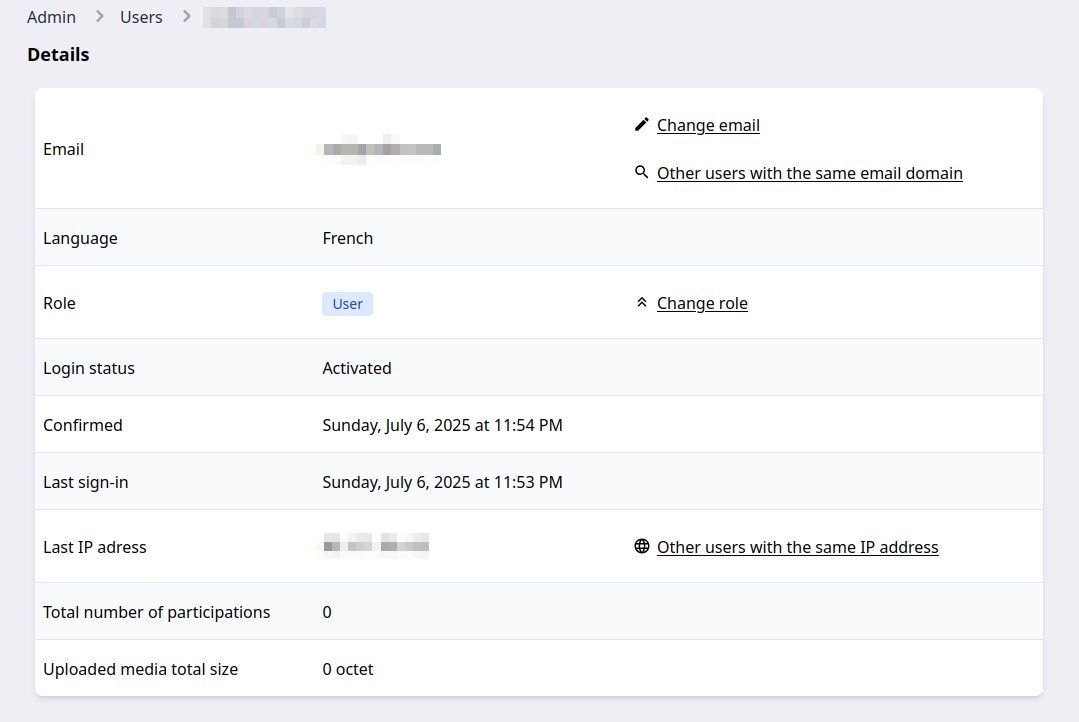
Task: Click the blurred email address value
Action: tap(379, 149)
